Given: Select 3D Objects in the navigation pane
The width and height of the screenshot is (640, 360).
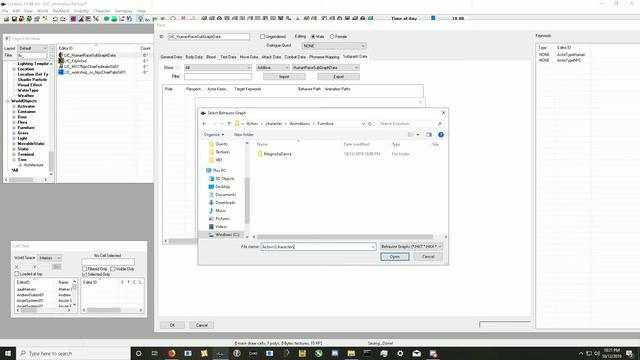Looking at the screenshot, I should click(x=225, y=178).
